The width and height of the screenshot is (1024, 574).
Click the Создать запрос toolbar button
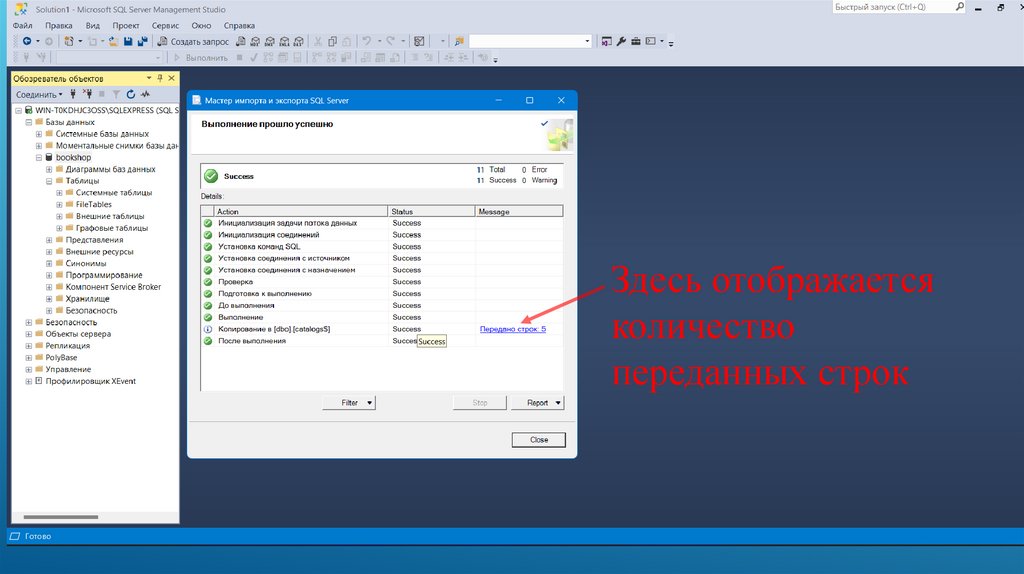(193, 41)
